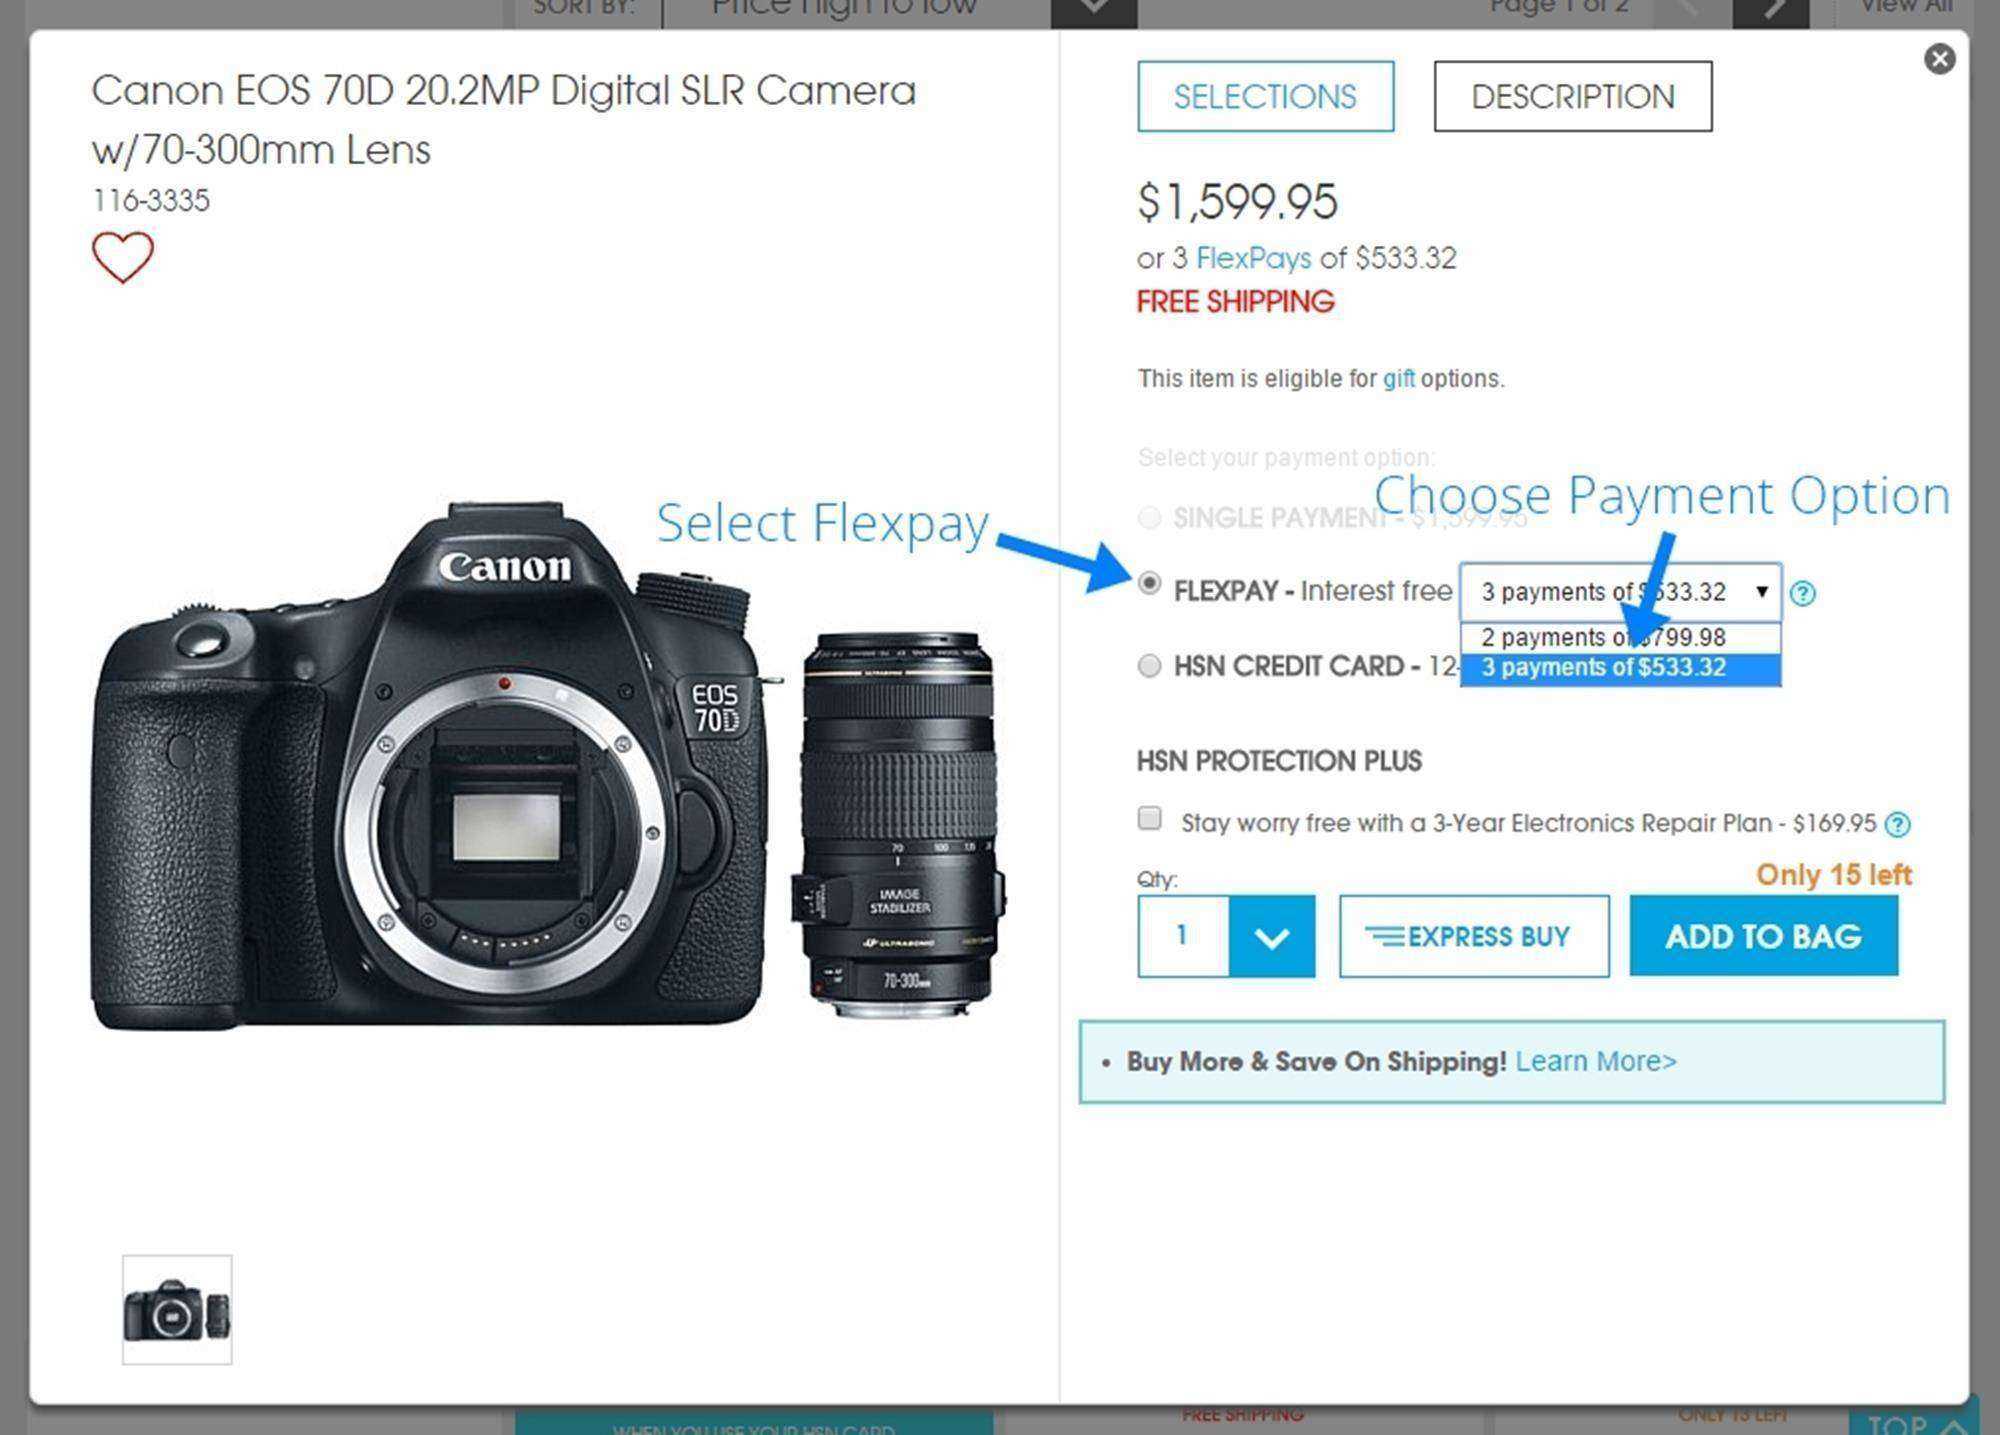Screen dimensions: 2000x1435
Task: Switch to the Description tab
Action: 1573,96
